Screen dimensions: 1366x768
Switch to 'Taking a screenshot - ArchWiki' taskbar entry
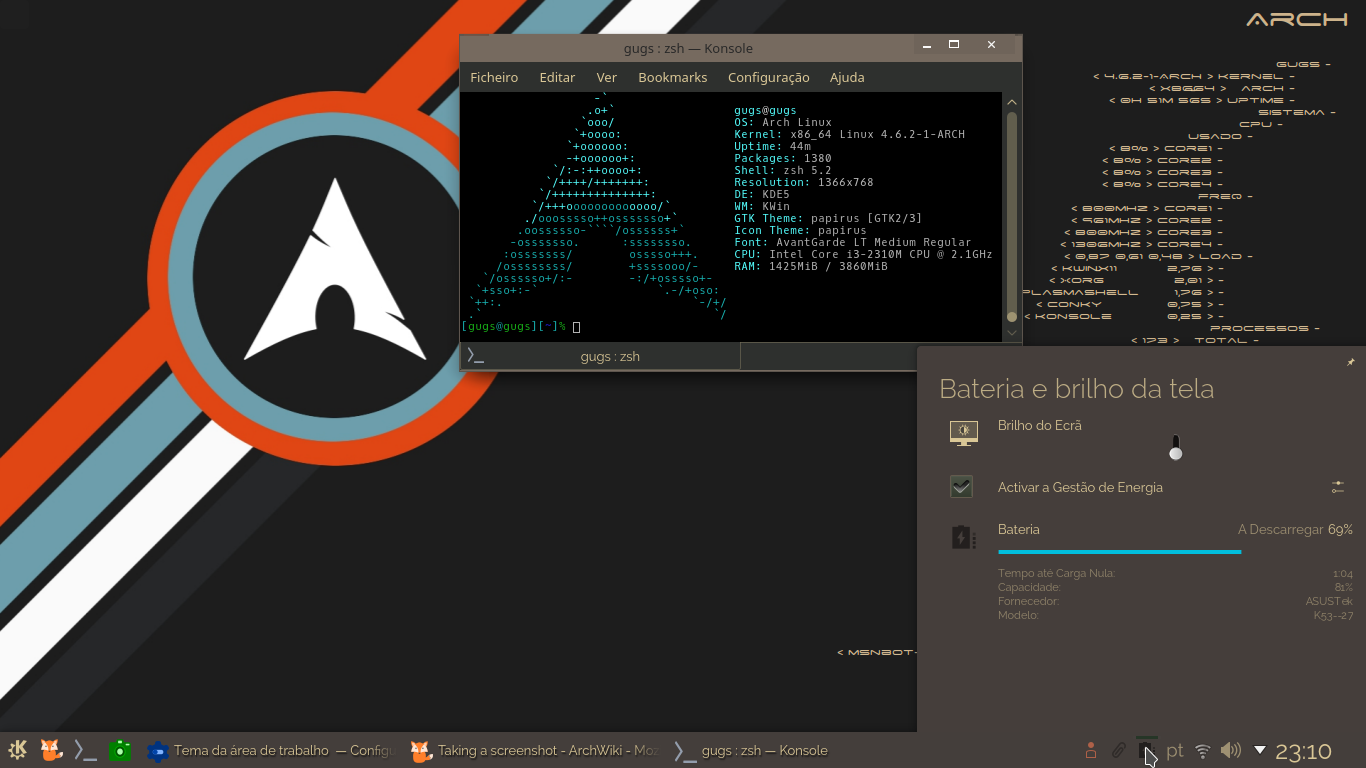coord(535,750)
